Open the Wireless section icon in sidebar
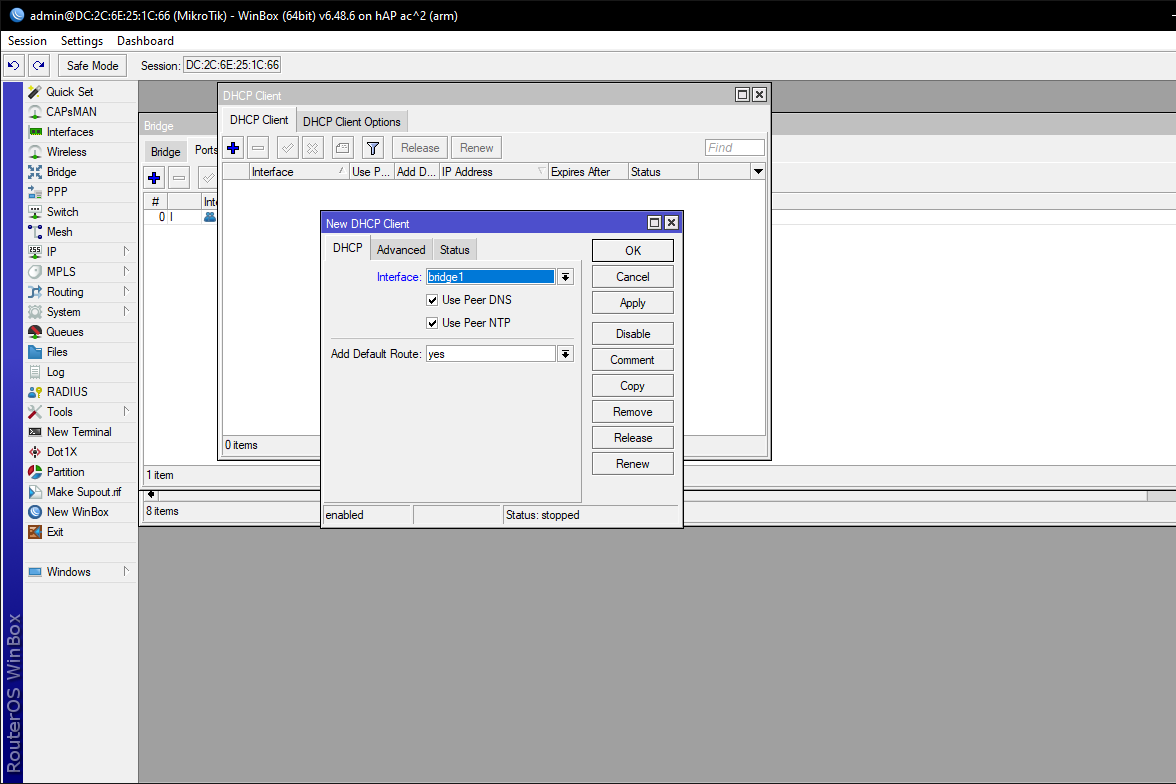The height and width of the screenshot is (784, 1176). point(36,152)
